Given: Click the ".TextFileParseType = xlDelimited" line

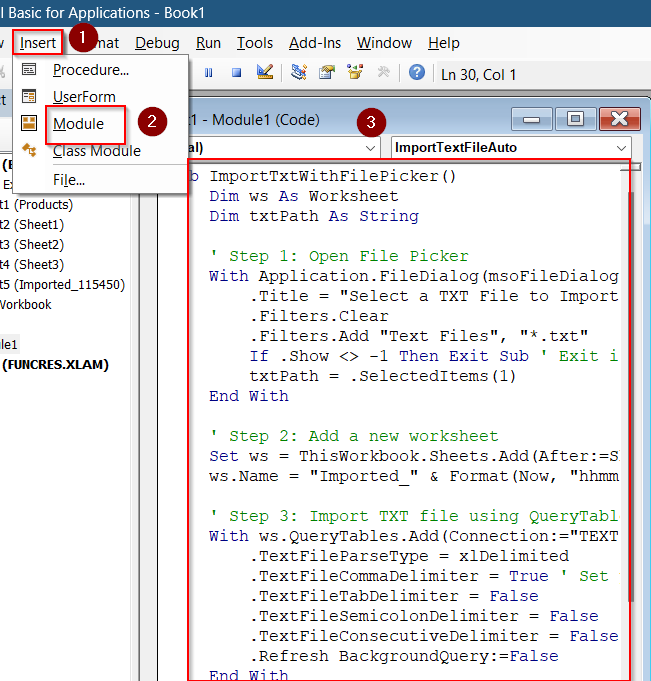Looking at the screenshot, I should tap(409, 556).
